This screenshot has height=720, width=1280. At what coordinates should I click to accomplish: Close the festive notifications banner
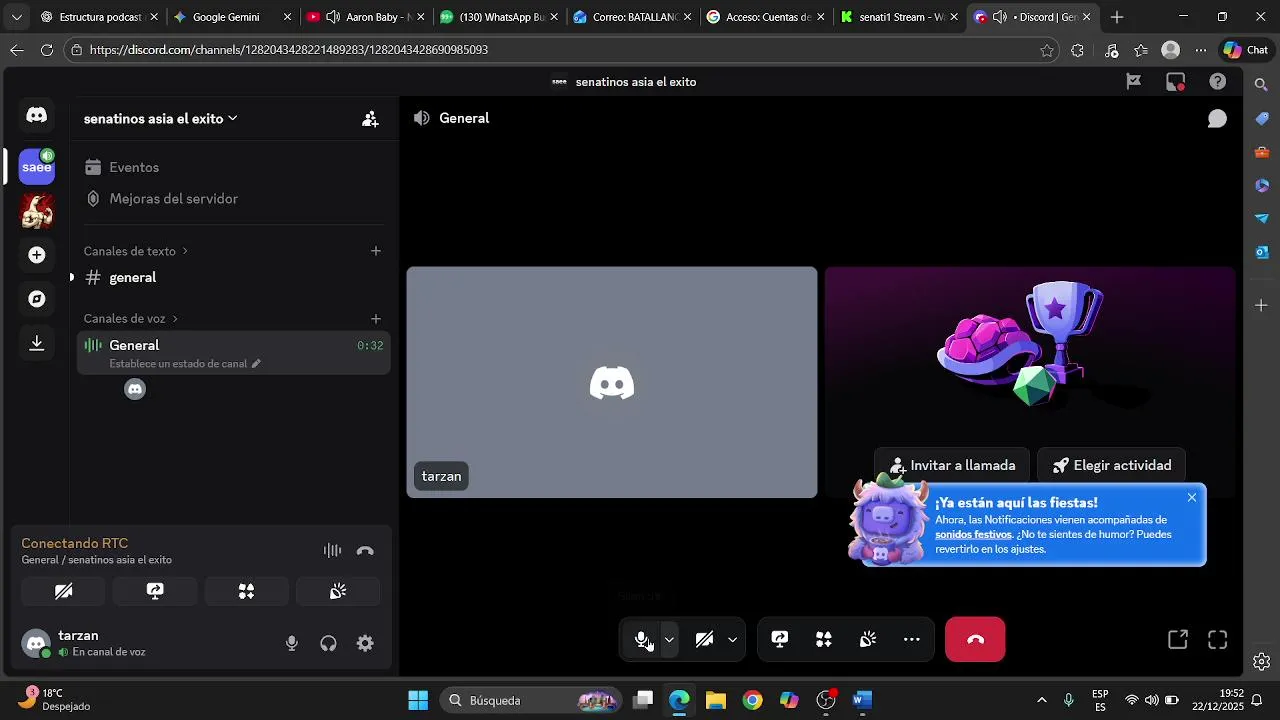[x=1192, y=498]
